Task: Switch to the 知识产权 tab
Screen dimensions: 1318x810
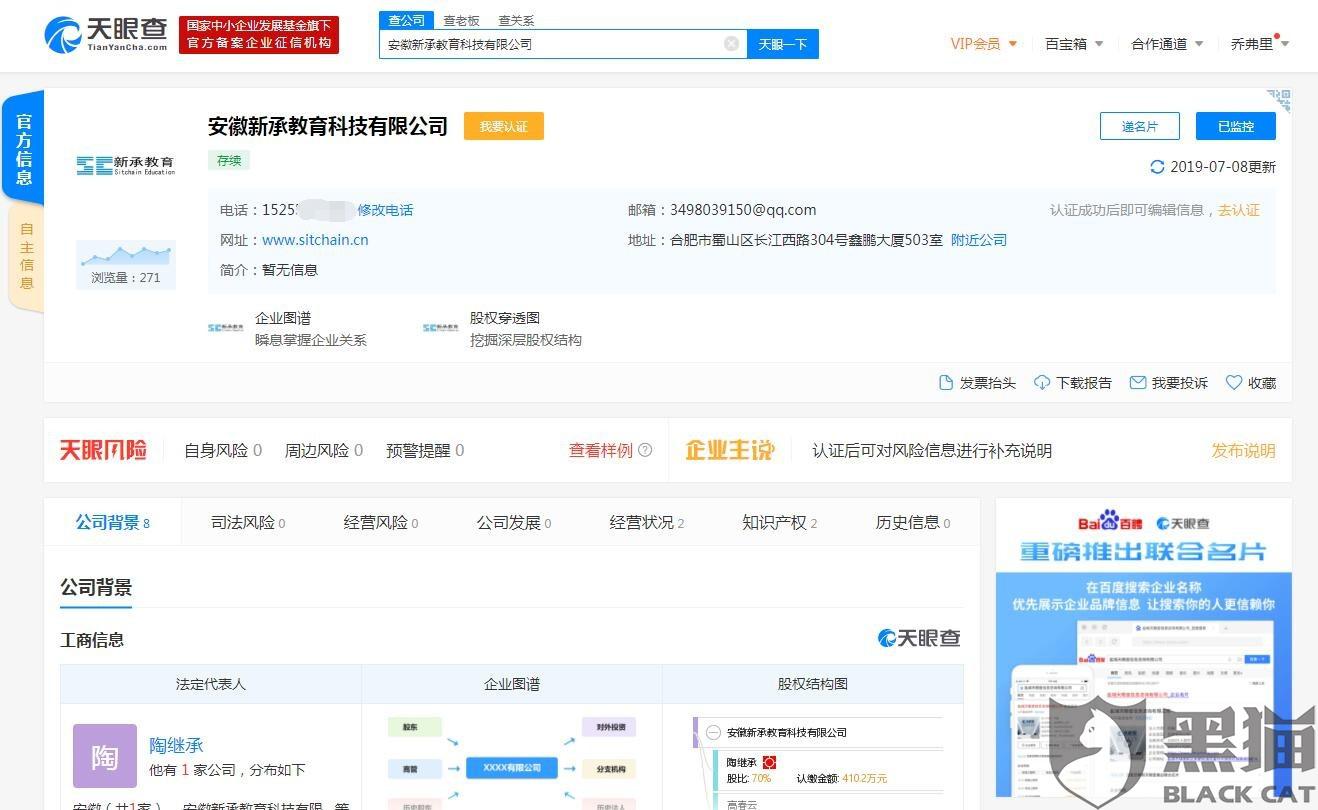Action: [779, 522]
